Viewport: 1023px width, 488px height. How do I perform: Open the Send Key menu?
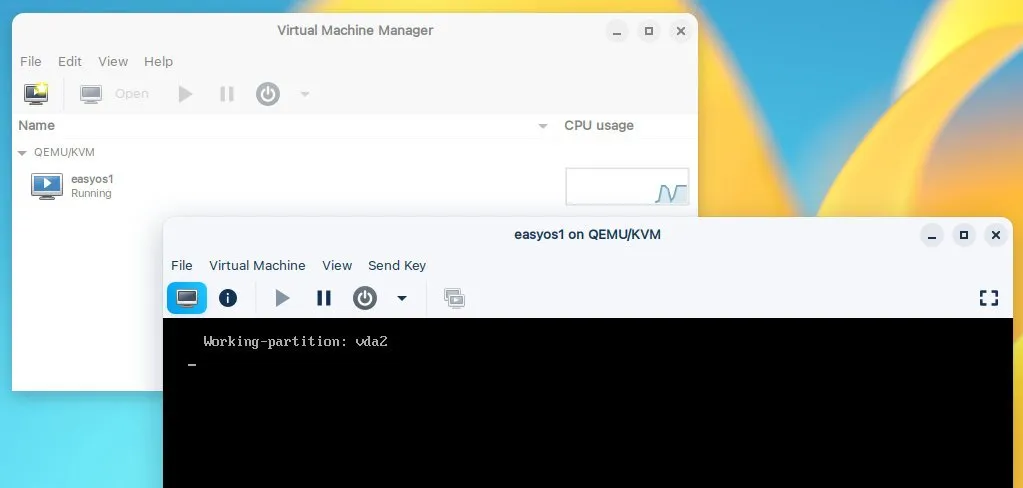tap(397, 266)
